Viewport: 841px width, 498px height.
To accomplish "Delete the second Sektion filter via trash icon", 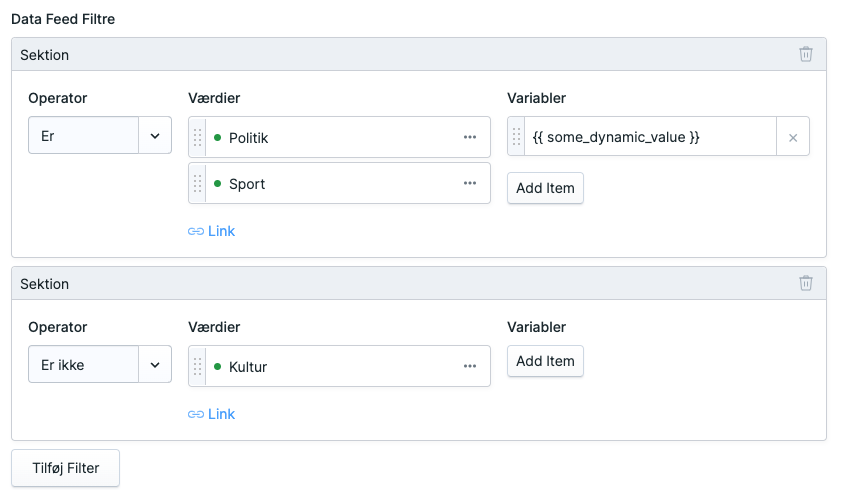I will point(806,284).
